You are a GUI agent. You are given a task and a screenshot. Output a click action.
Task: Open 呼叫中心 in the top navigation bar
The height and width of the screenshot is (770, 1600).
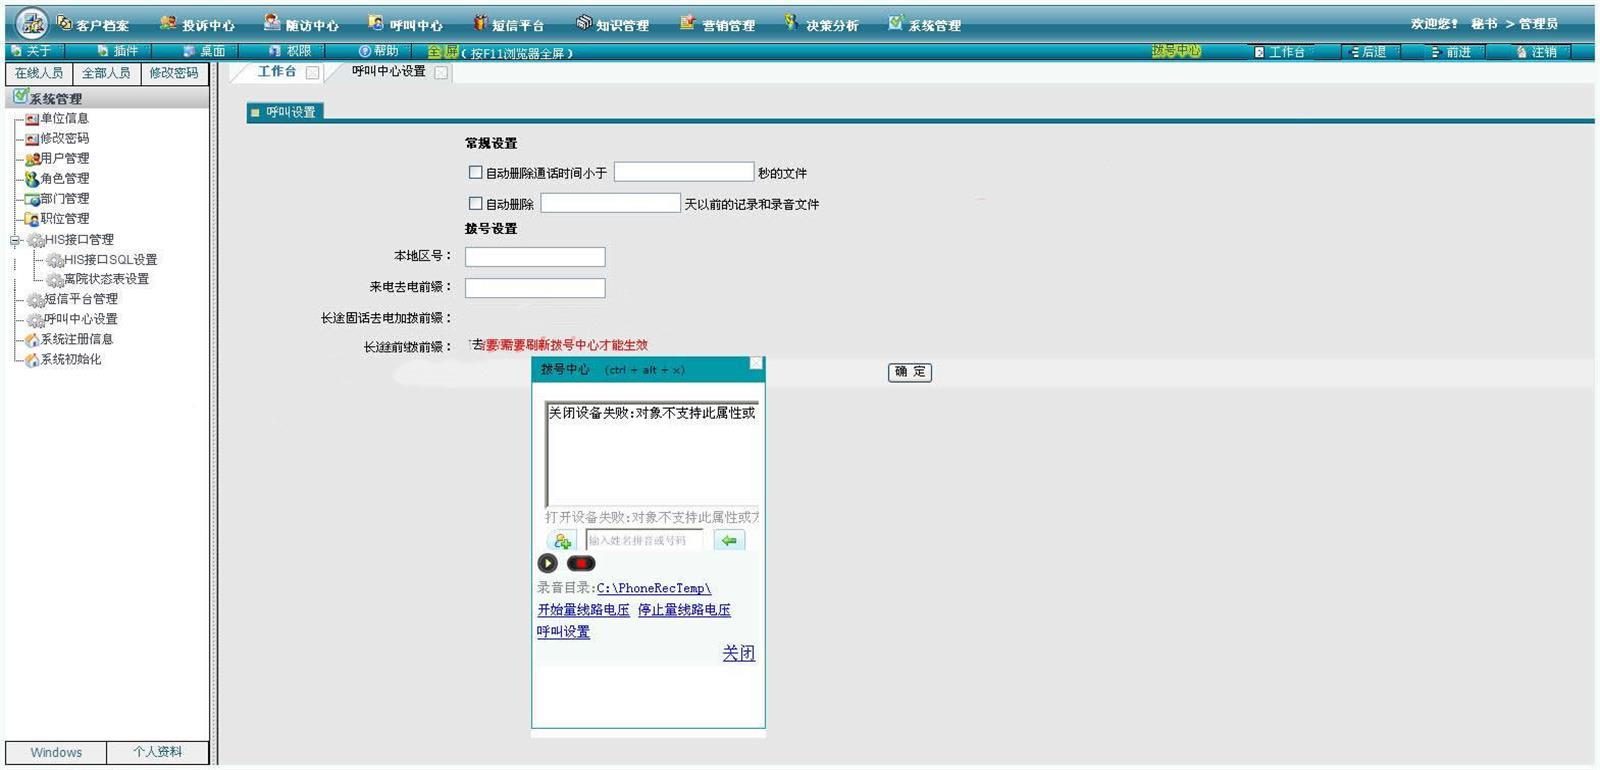pyautogui.click(x=406, y=25)
